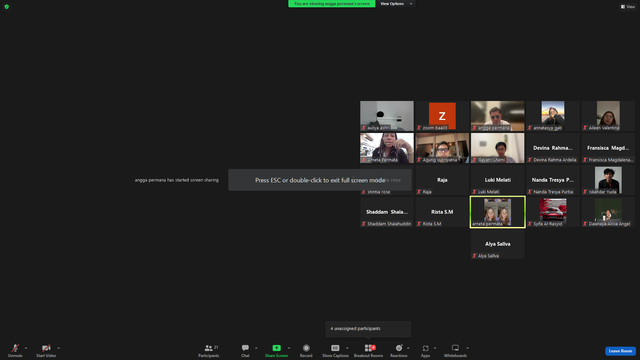This screenshot has height=360, width=640.
Task: Click muted mic icon on Shaddam Shalahuddin's tile
Action: 363,224
